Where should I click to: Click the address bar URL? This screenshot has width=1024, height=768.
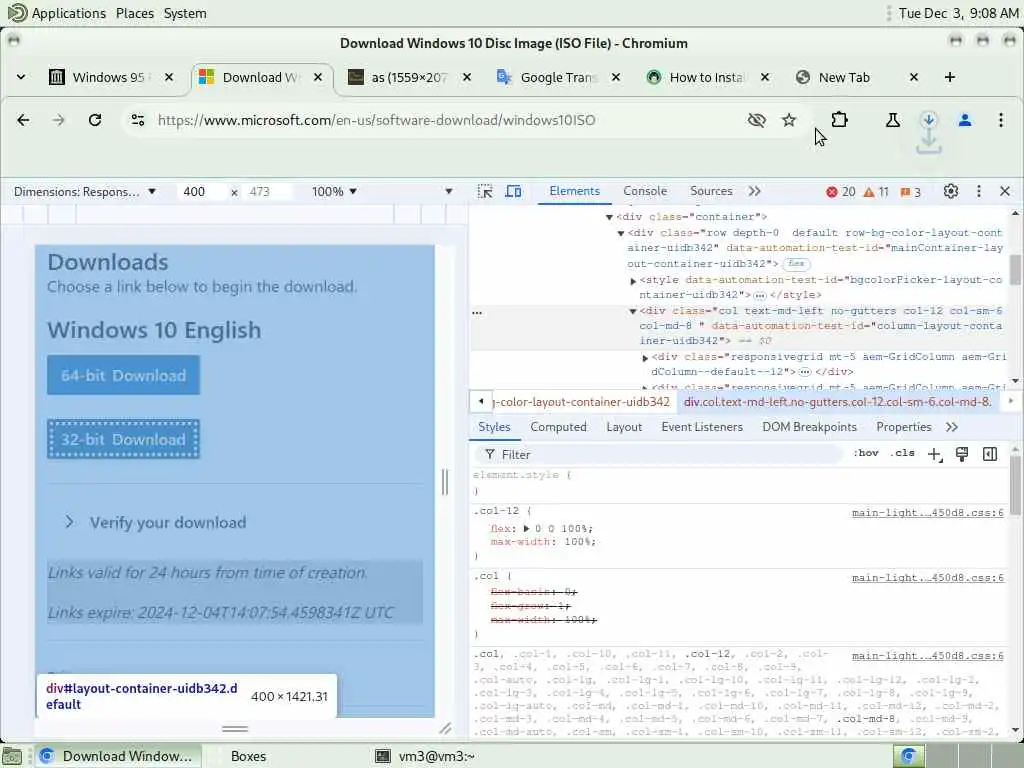(376, 120)
